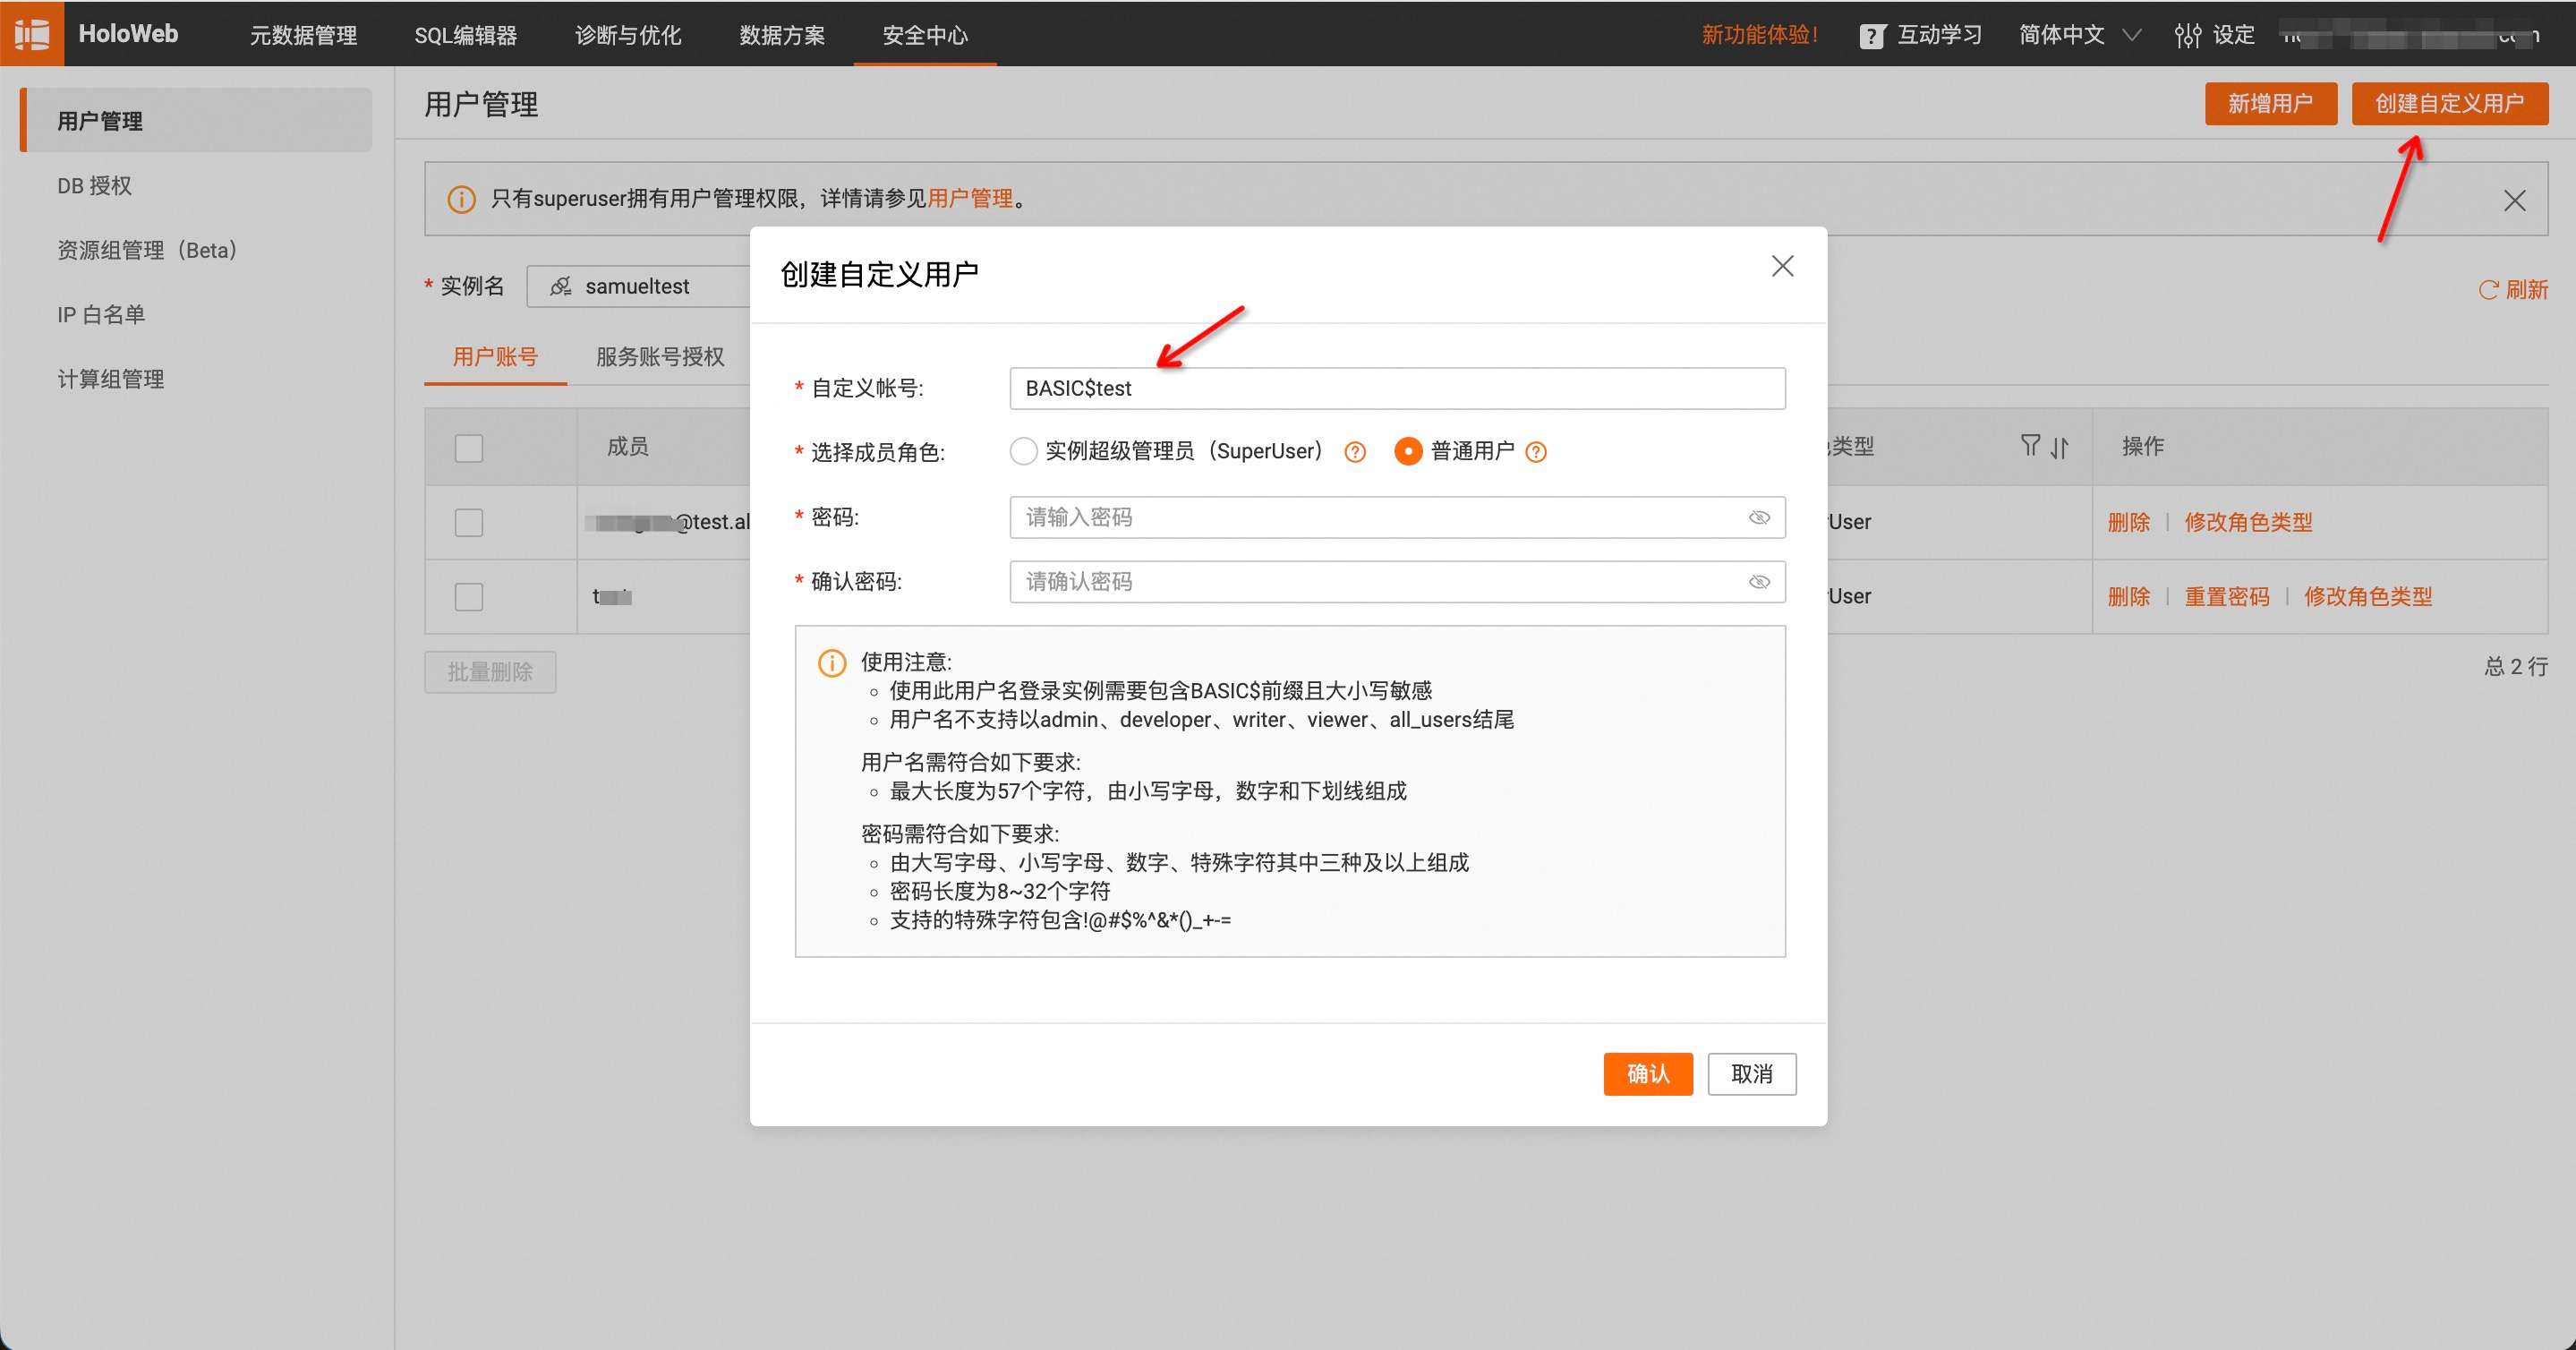
Task: Click the 设定 settings label
Action: pyautogui.click(x=2233, y=35)
